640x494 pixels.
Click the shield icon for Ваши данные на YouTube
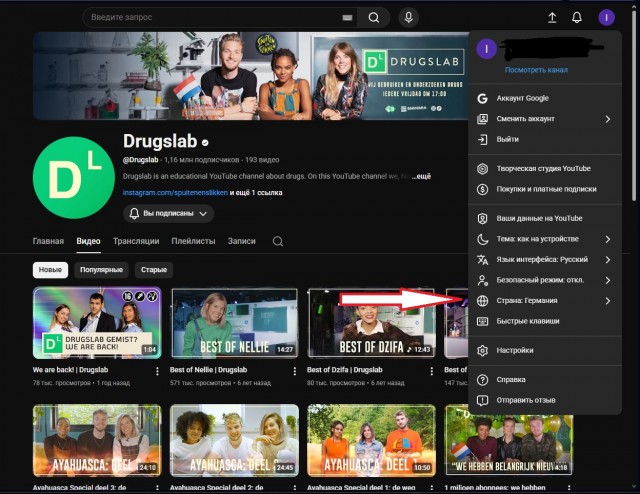(482, 218)
